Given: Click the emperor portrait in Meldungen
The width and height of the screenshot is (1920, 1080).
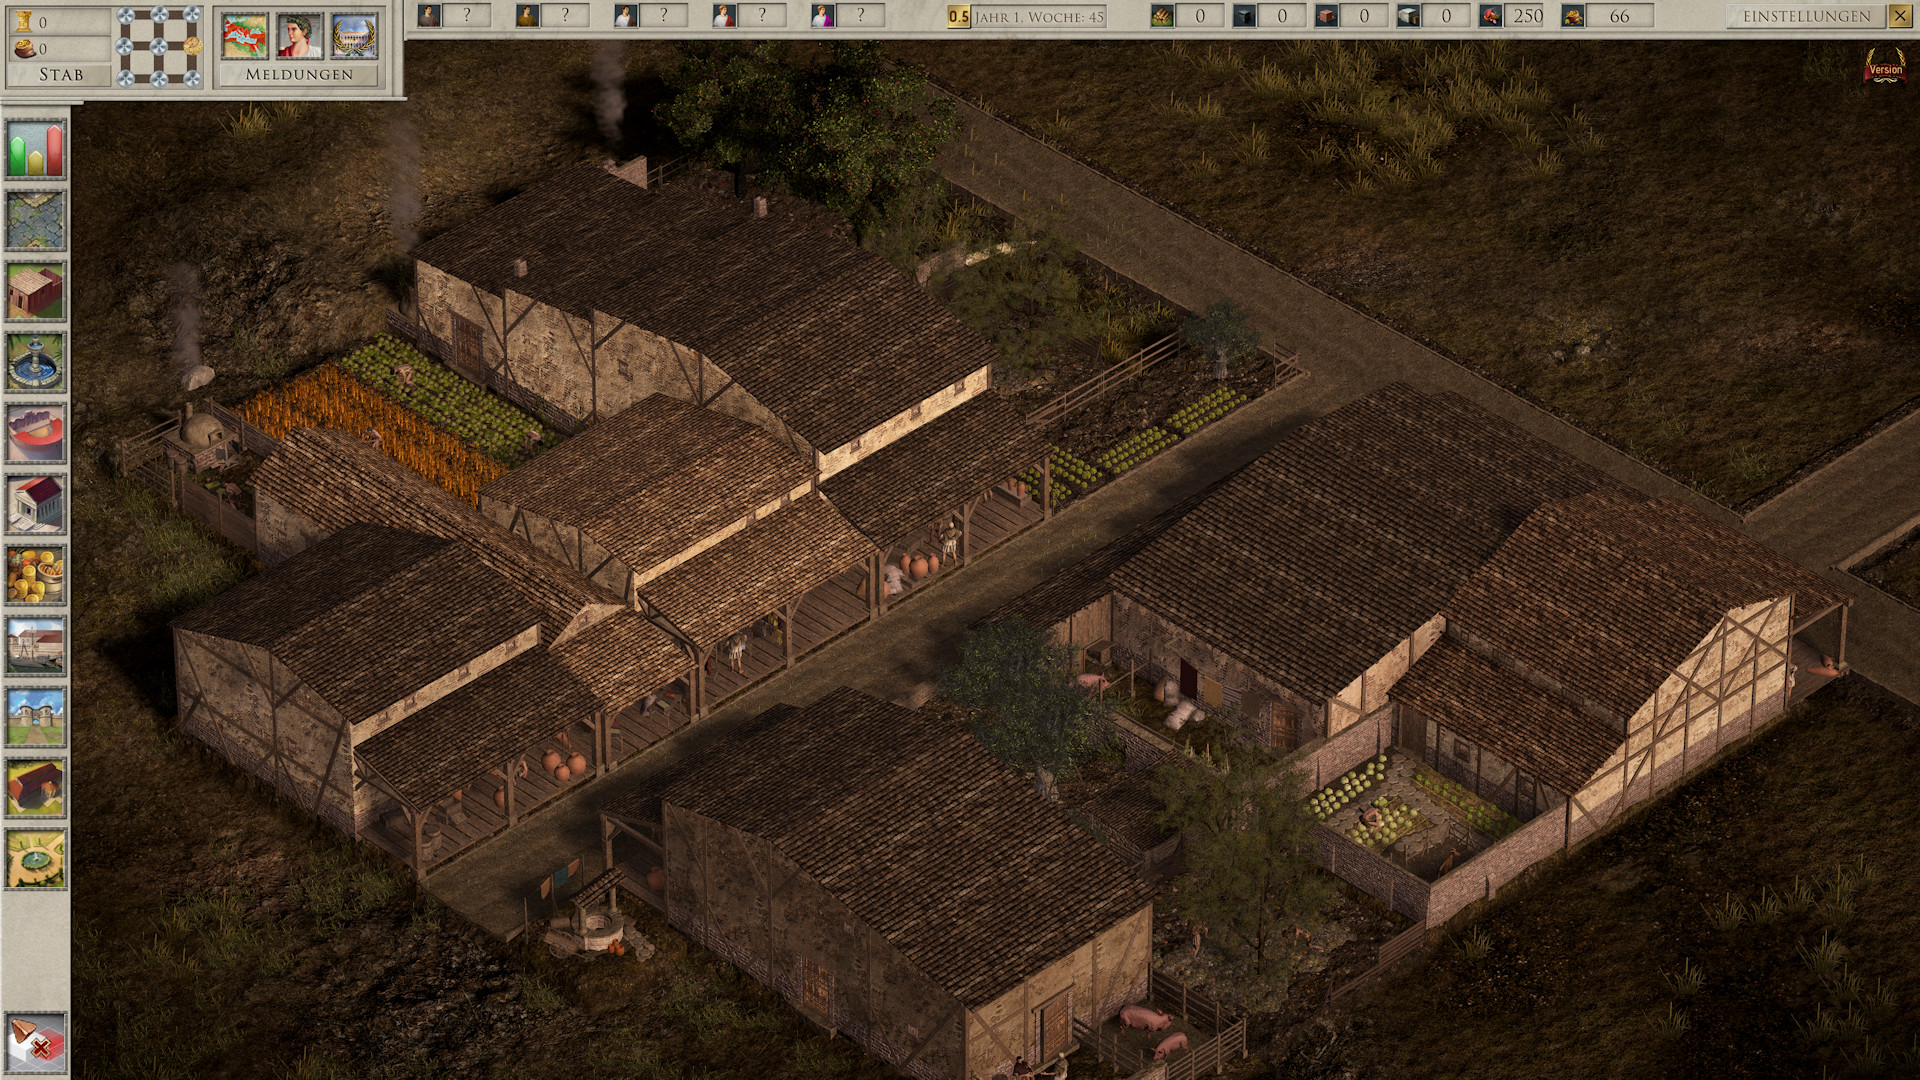Looking at the screenshot, I should 300,35.
